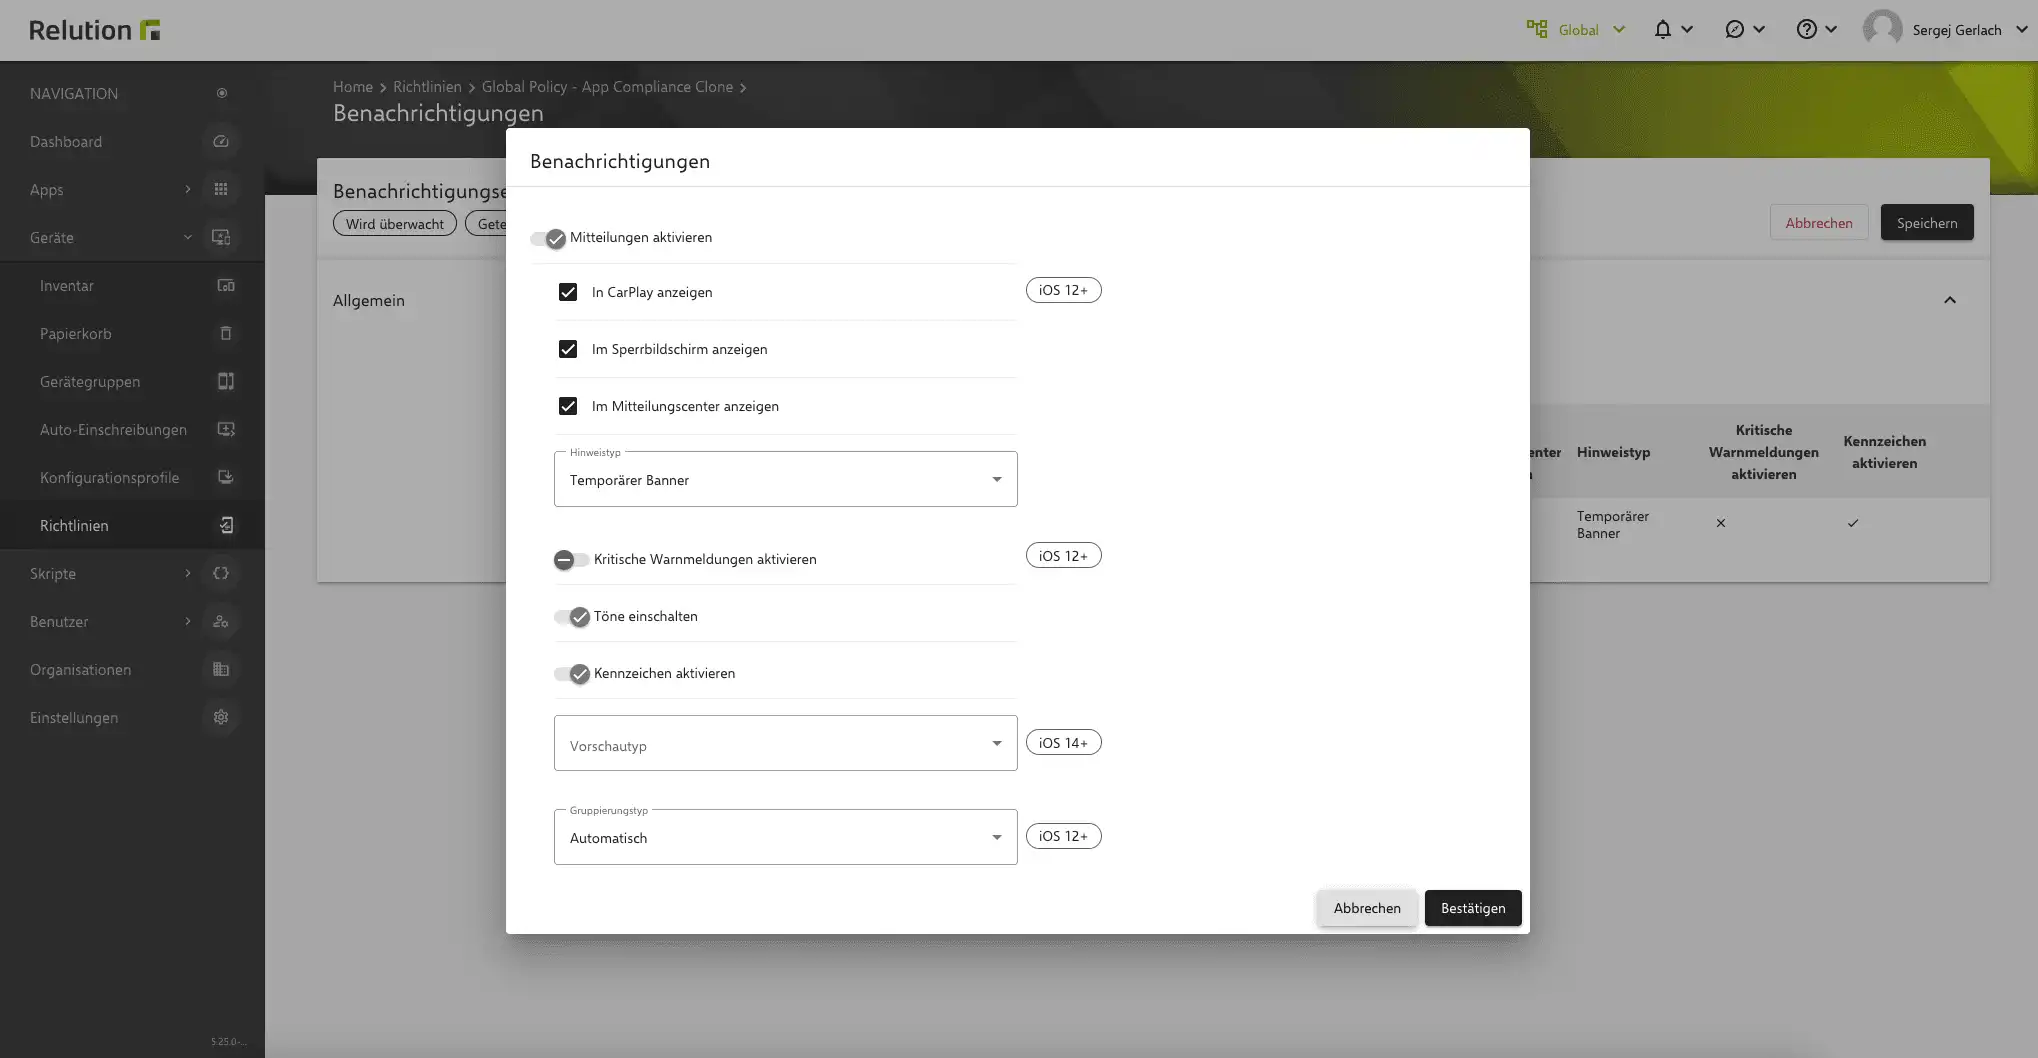Click Speichern button on page

[x=1927, y=222]
